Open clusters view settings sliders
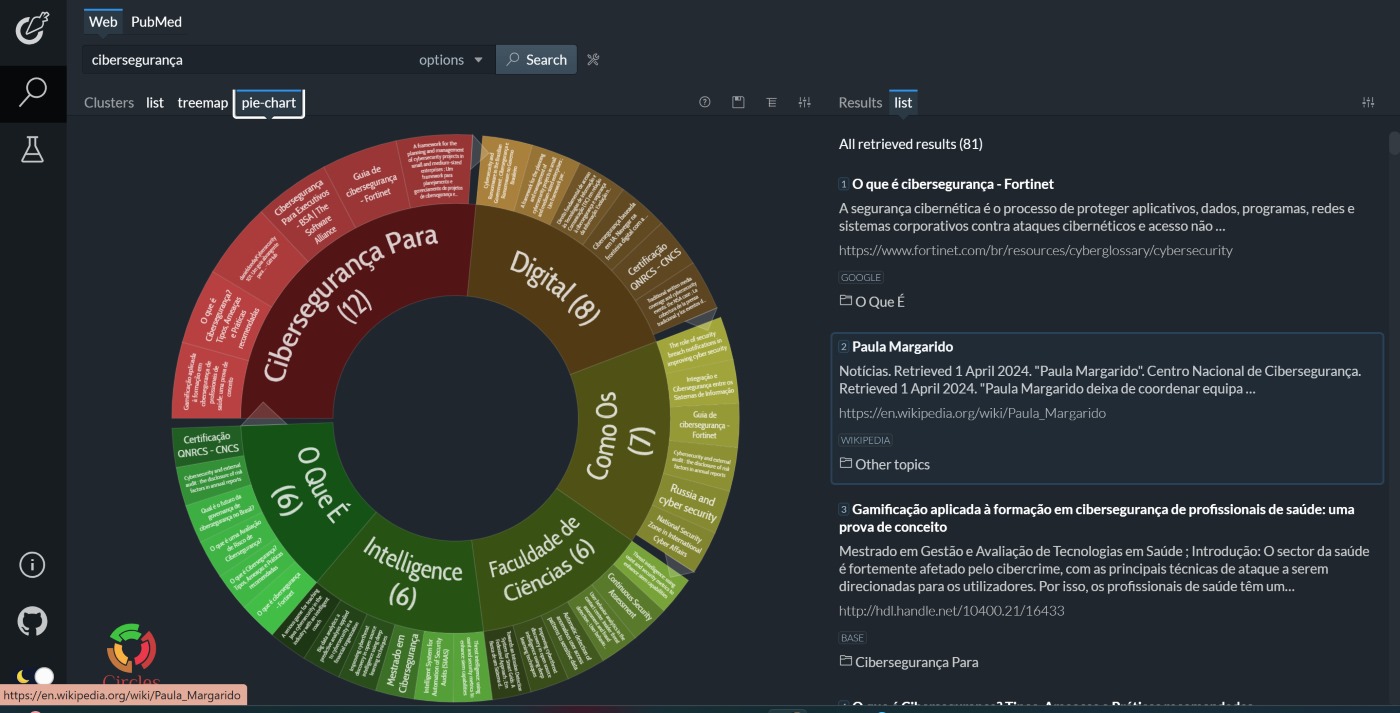 [x=804, y=102]
